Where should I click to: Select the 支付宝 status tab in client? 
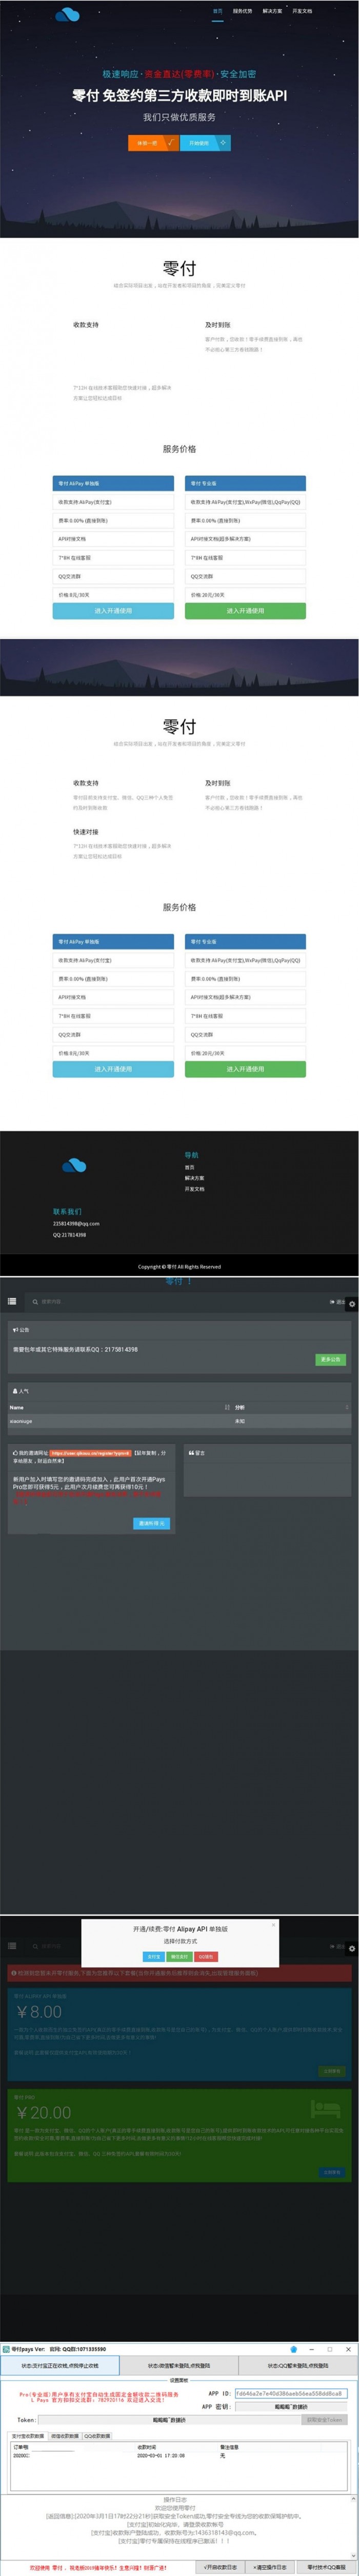coord(60,2366)
